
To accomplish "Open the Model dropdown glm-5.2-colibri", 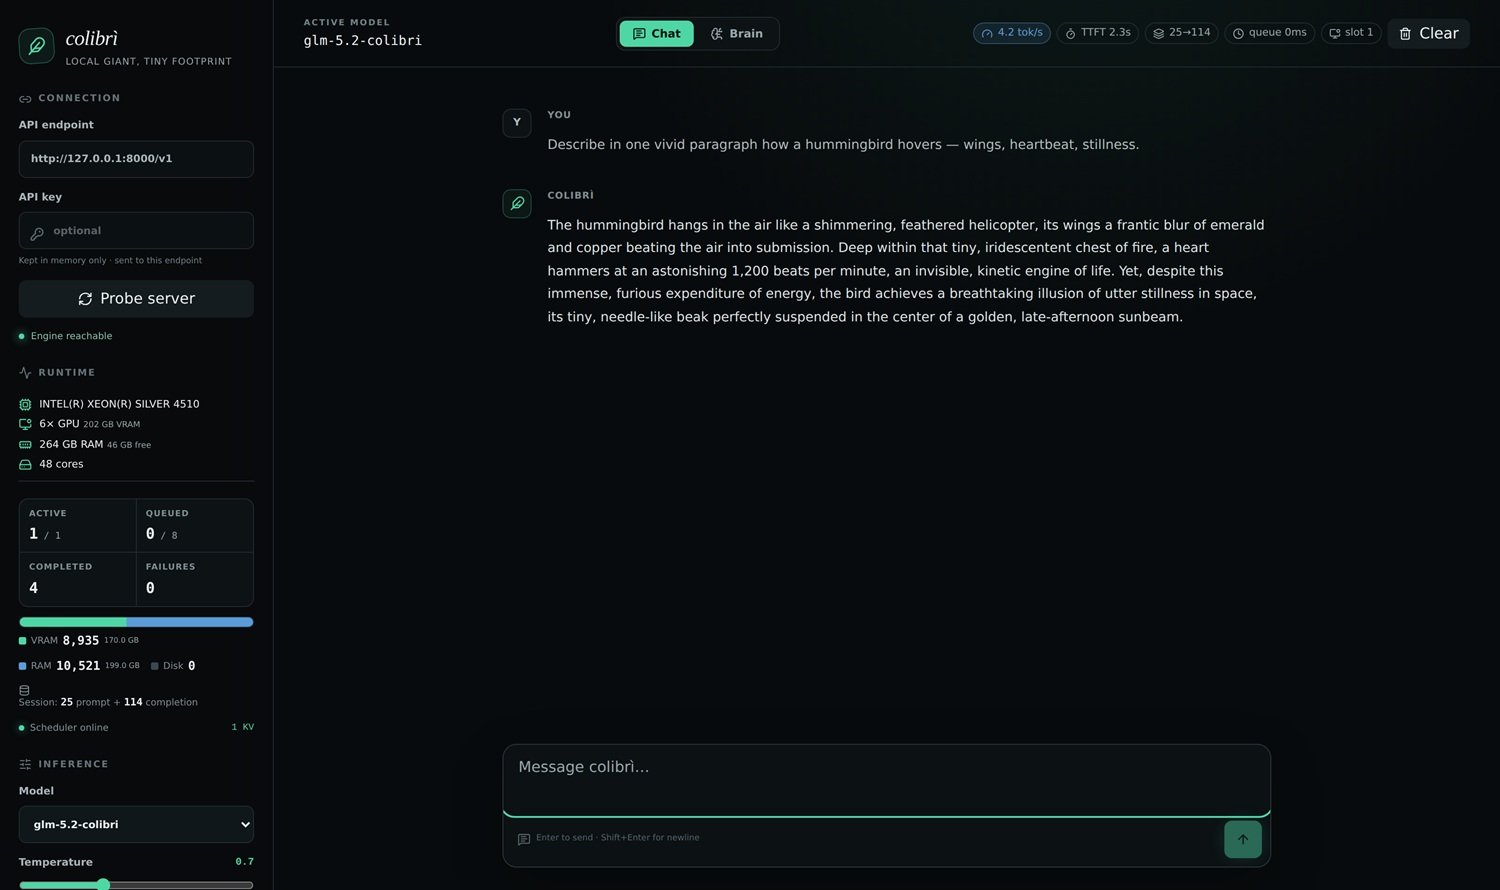I will (136, 825).
